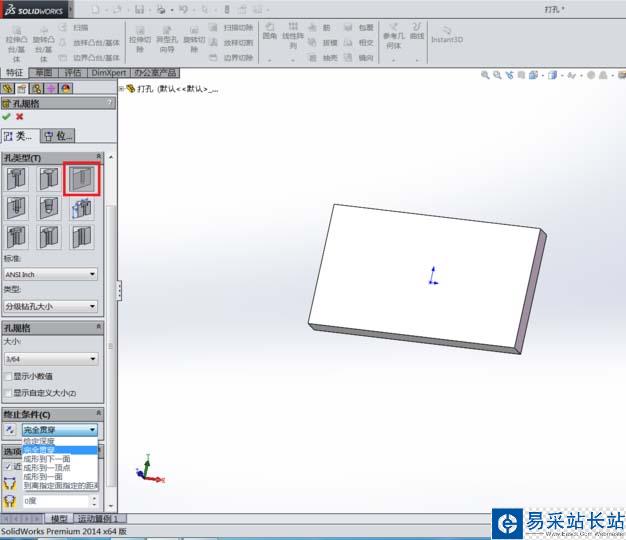
Task: Select the straight tap hole type icon
Action: click(17, 208)
